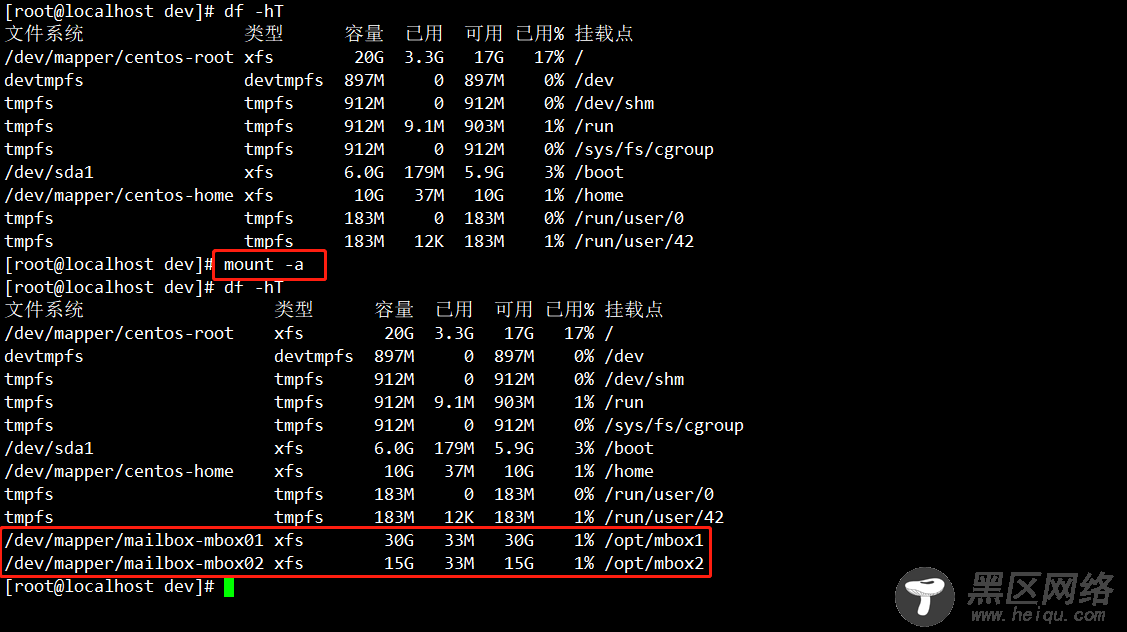Click '/dev/shm' mount point in the first df output

(614, 104)
